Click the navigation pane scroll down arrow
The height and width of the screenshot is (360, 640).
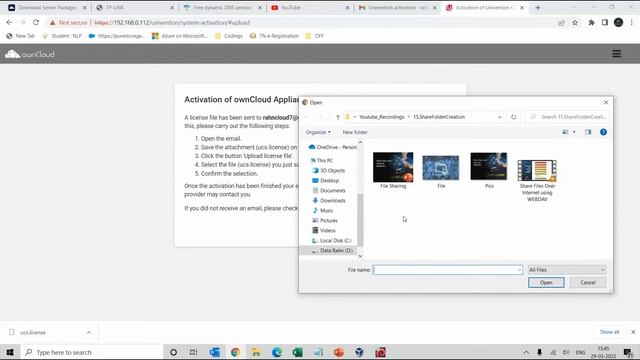pyautogui.click(x=360, y=256)
